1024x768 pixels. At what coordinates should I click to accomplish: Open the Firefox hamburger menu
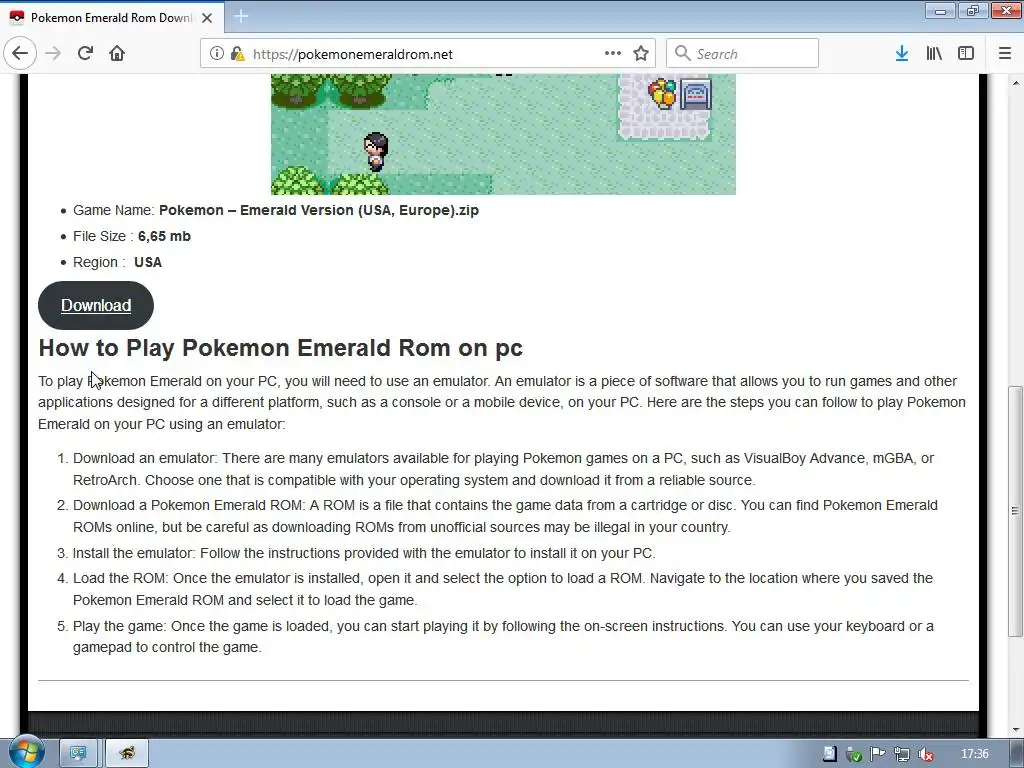click(1005, 54)
